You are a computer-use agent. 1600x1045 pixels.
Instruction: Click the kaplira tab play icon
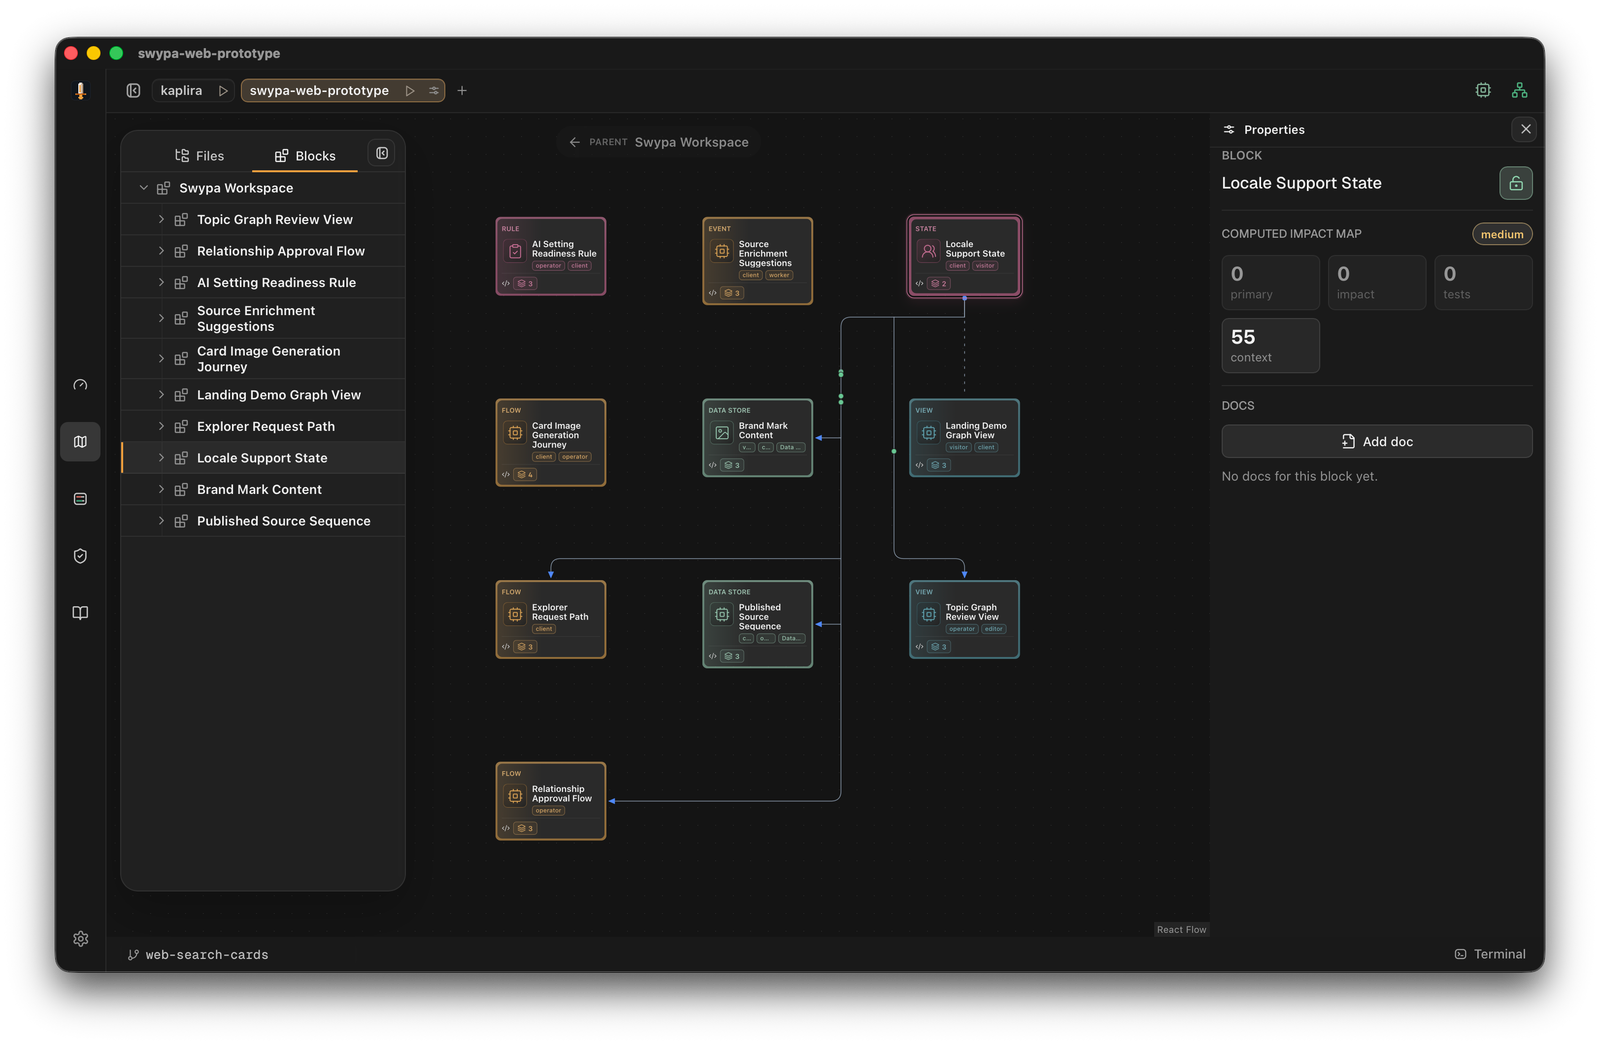(x=223, y=91)
